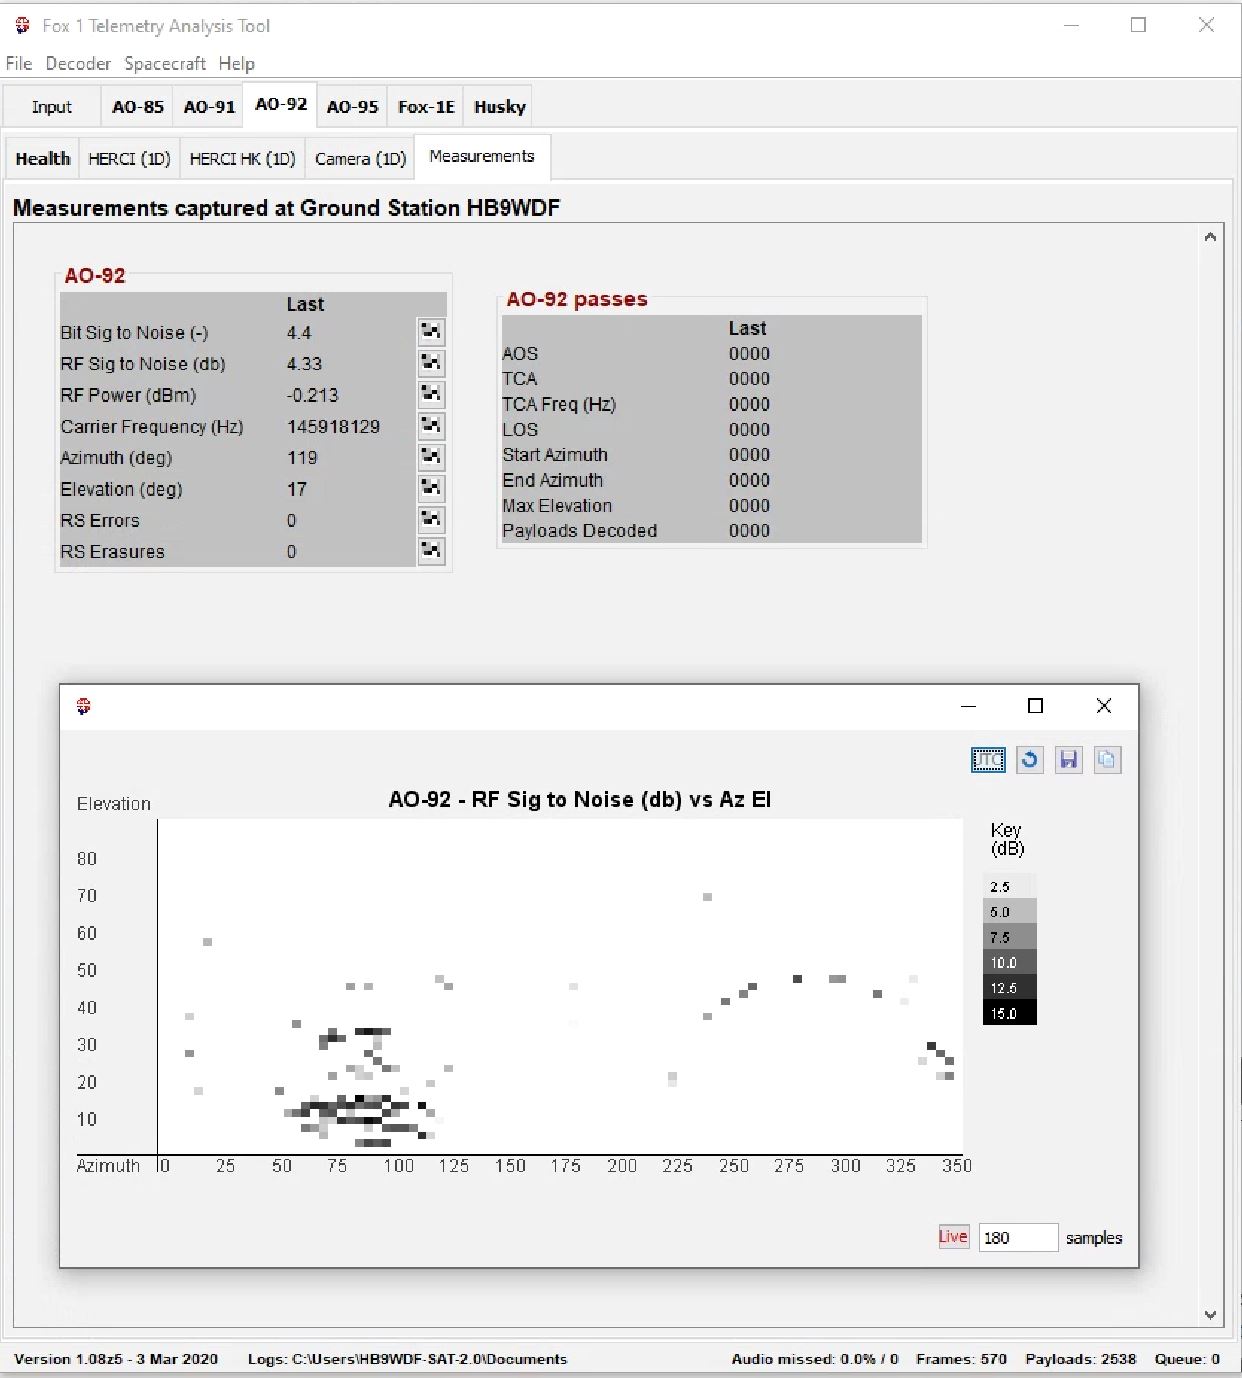
Task: Toggle the Live button in graph window
Action: (x=953, y=1237)
